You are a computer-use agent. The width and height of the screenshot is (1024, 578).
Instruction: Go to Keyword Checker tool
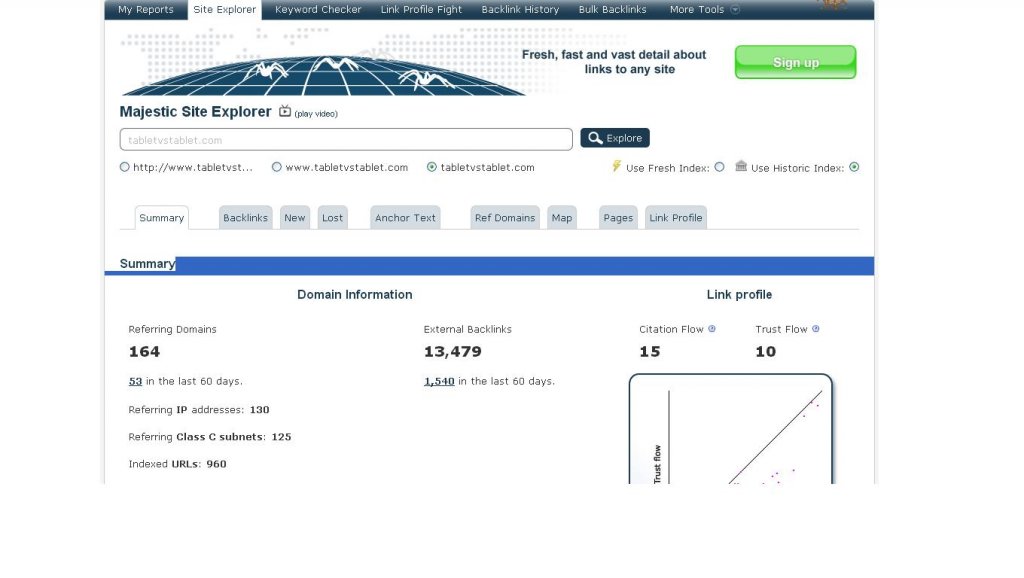tap(318, 10)
